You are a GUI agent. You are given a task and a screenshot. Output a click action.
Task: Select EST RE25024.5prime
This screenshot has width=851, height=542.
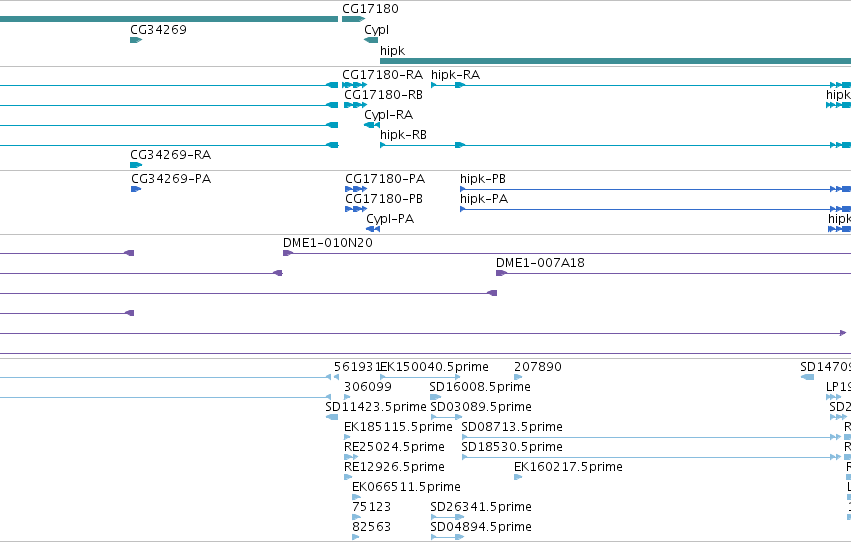pyautogui.click(x=351, y=457)
